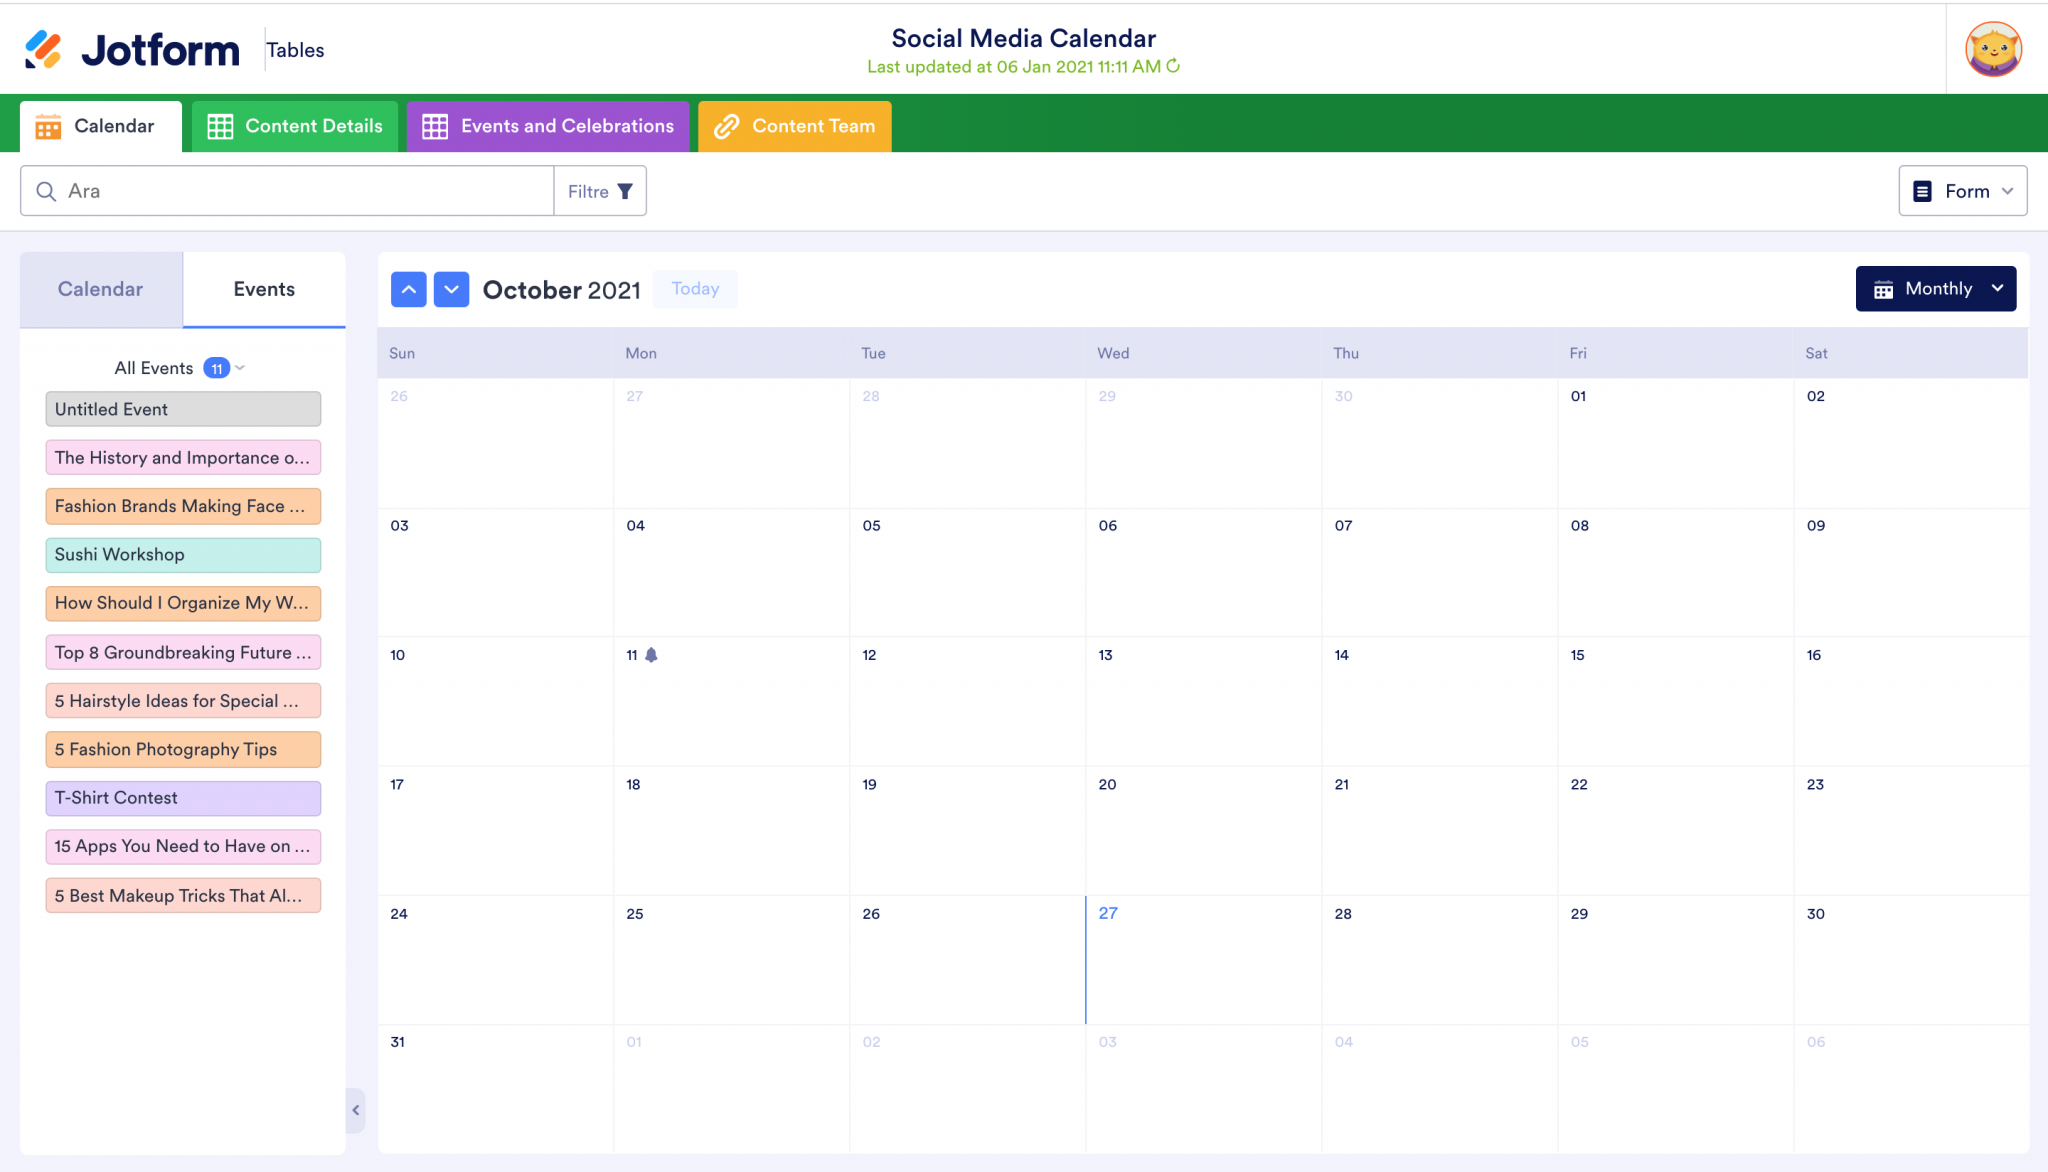Click the search magnifier icon
Image resolution: width=2048 pixels, height=1172 pixels.
(46, 191)
